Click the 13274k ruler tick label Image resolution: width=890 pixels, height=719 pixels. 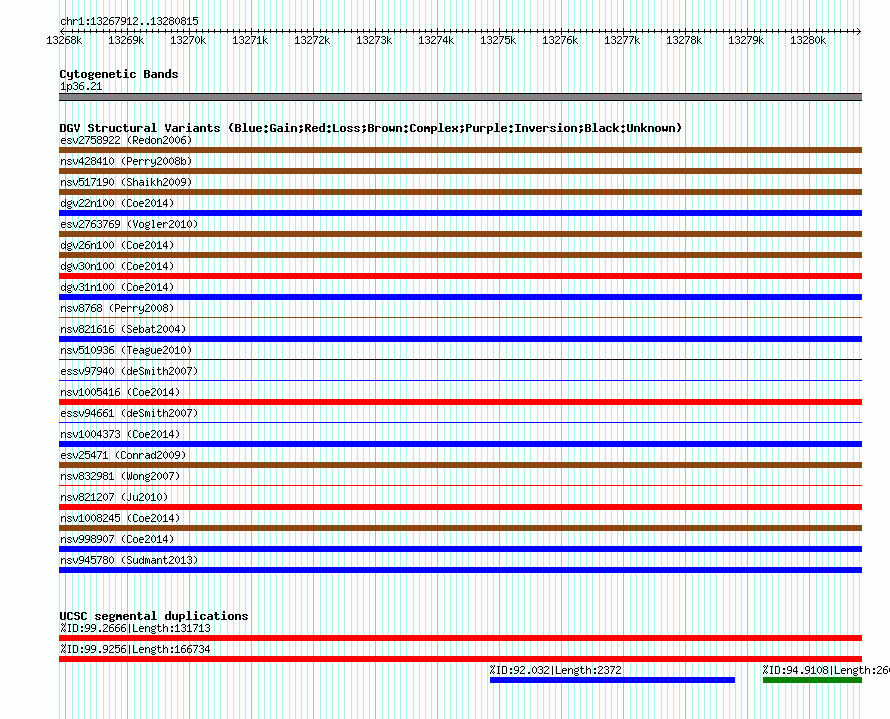point(436,40)
